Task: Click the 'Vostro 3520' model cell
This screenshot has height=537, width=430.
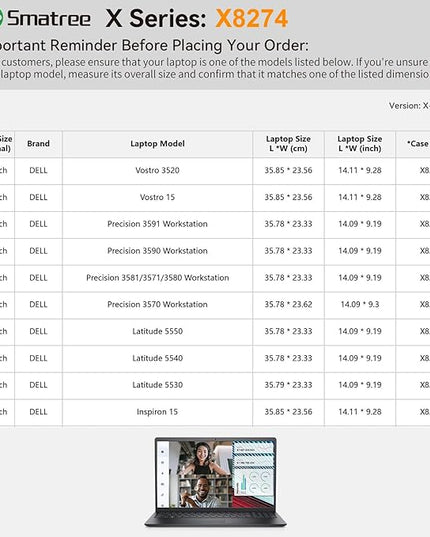Action: click(x=157, y=171)
